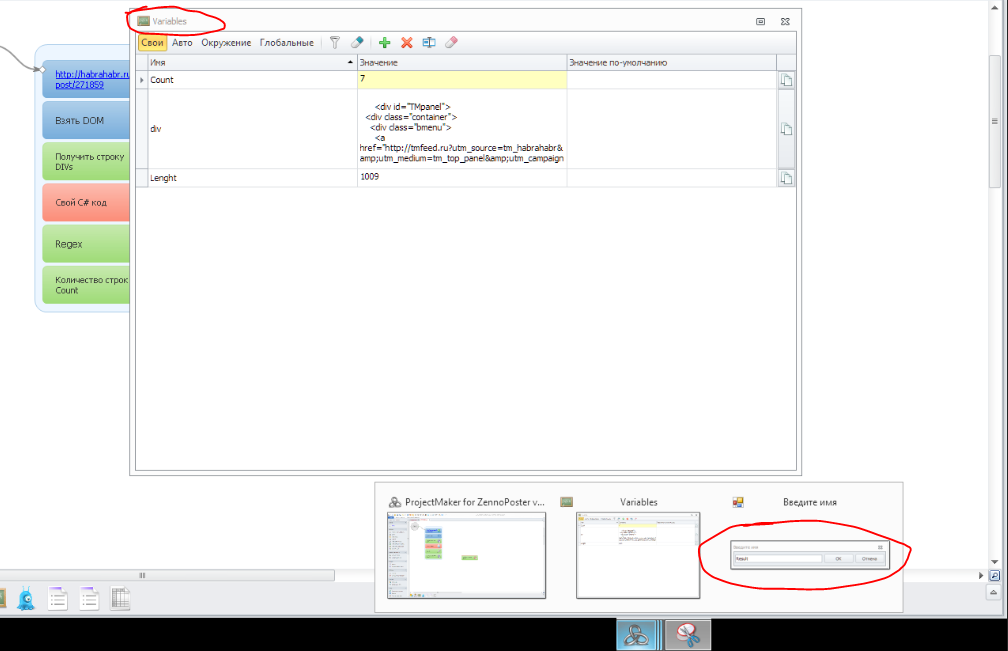Click the magnifier zoom icon at bottom right
This screenshot has height=651, width=1008.
point(994,575)
